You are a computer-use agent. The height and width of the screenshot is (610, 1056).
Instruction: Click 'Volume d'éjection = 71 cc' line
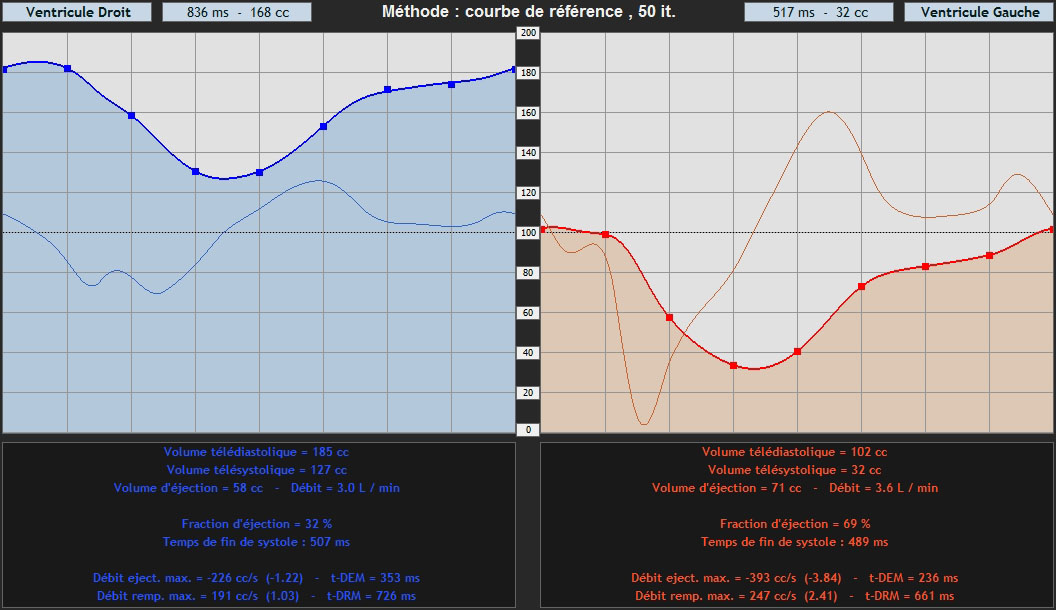point(795,487)
